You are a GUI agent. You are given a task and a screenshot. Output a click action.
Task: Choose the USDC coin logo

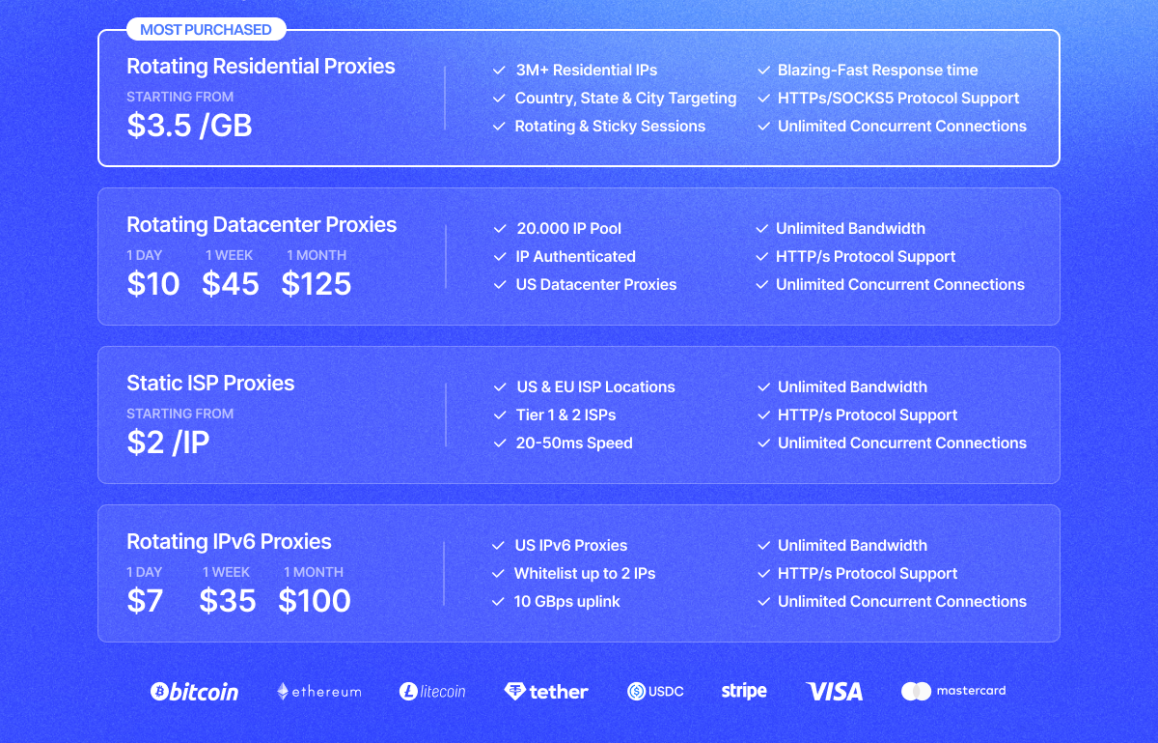pyautogui.click(x=655, y=691)
